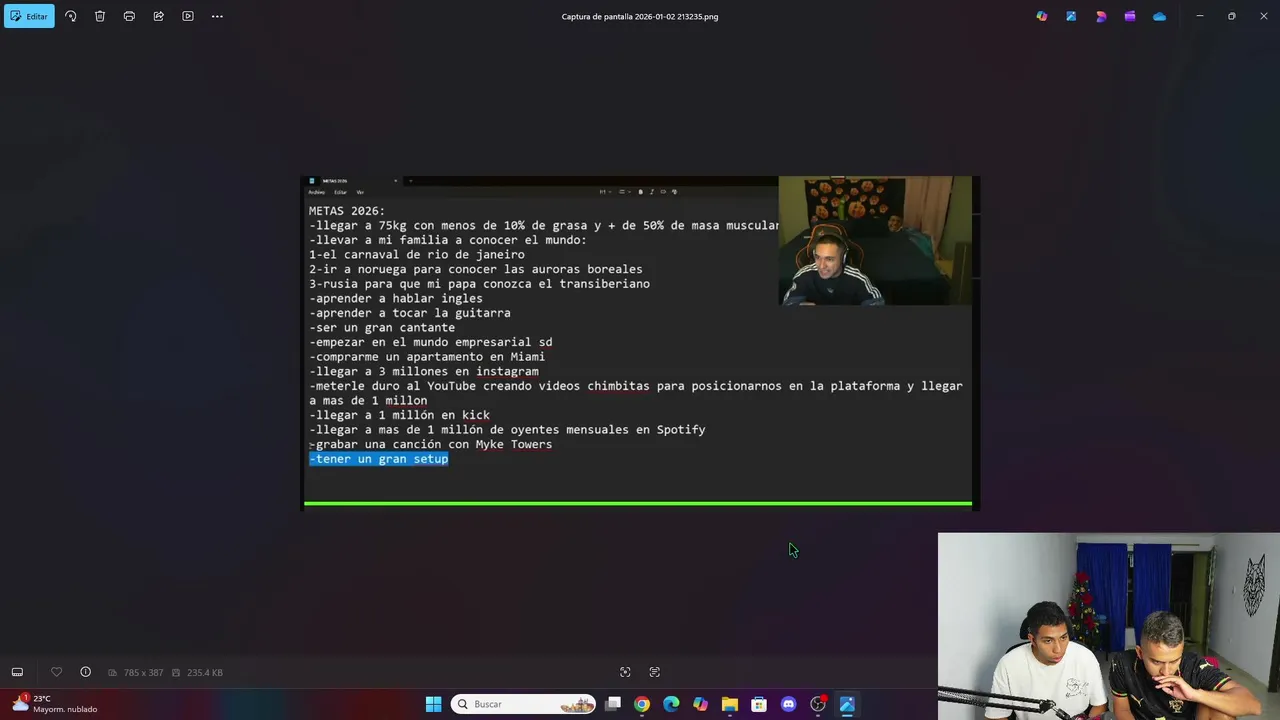Click the displayed METAS 2026 screenshot image
1280x720 pixels.
point(640,343)
